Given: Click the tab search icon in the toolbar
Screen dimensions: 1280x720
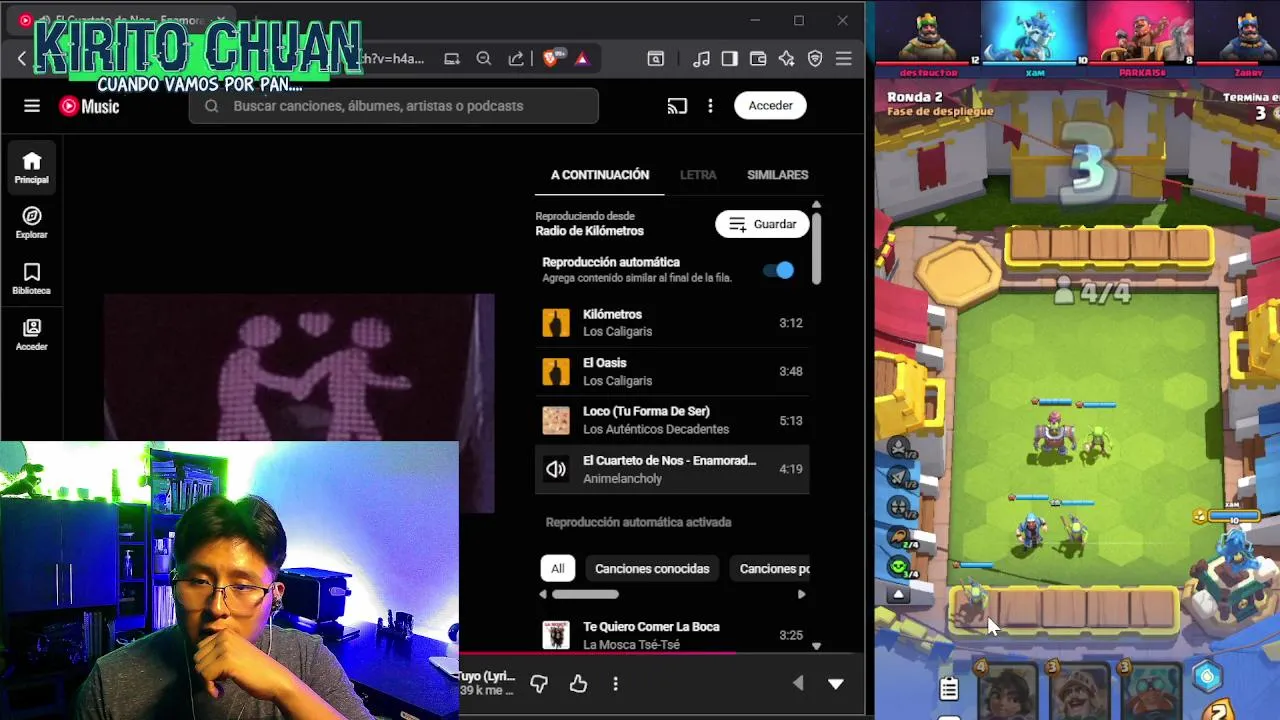Looking at the screenshot, I should click(x=656, y=59).
